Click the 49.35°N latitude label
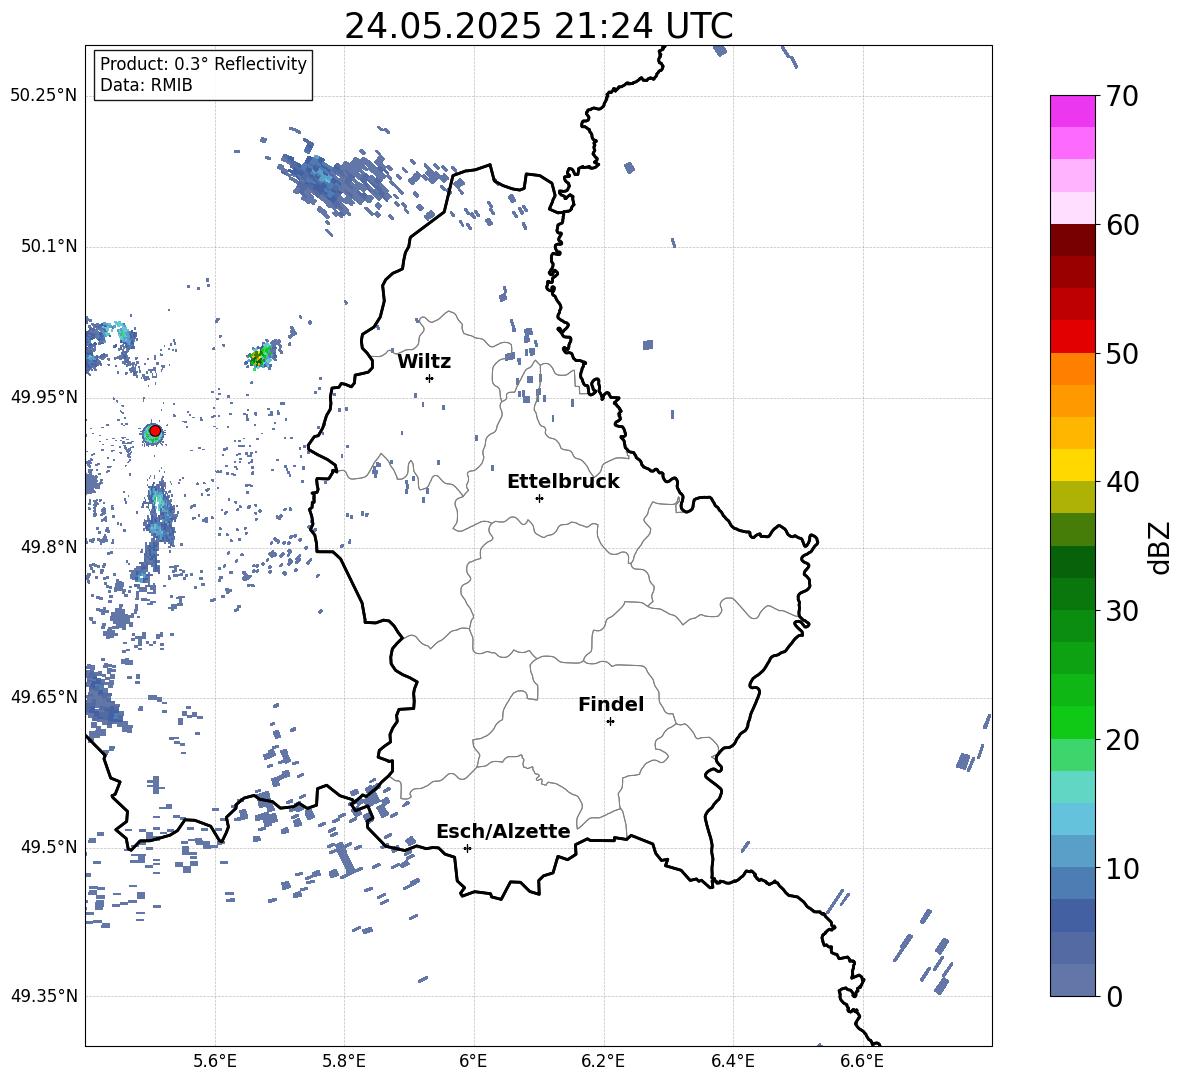Viewport: 1184px width, 1081px height. (44, 996)
